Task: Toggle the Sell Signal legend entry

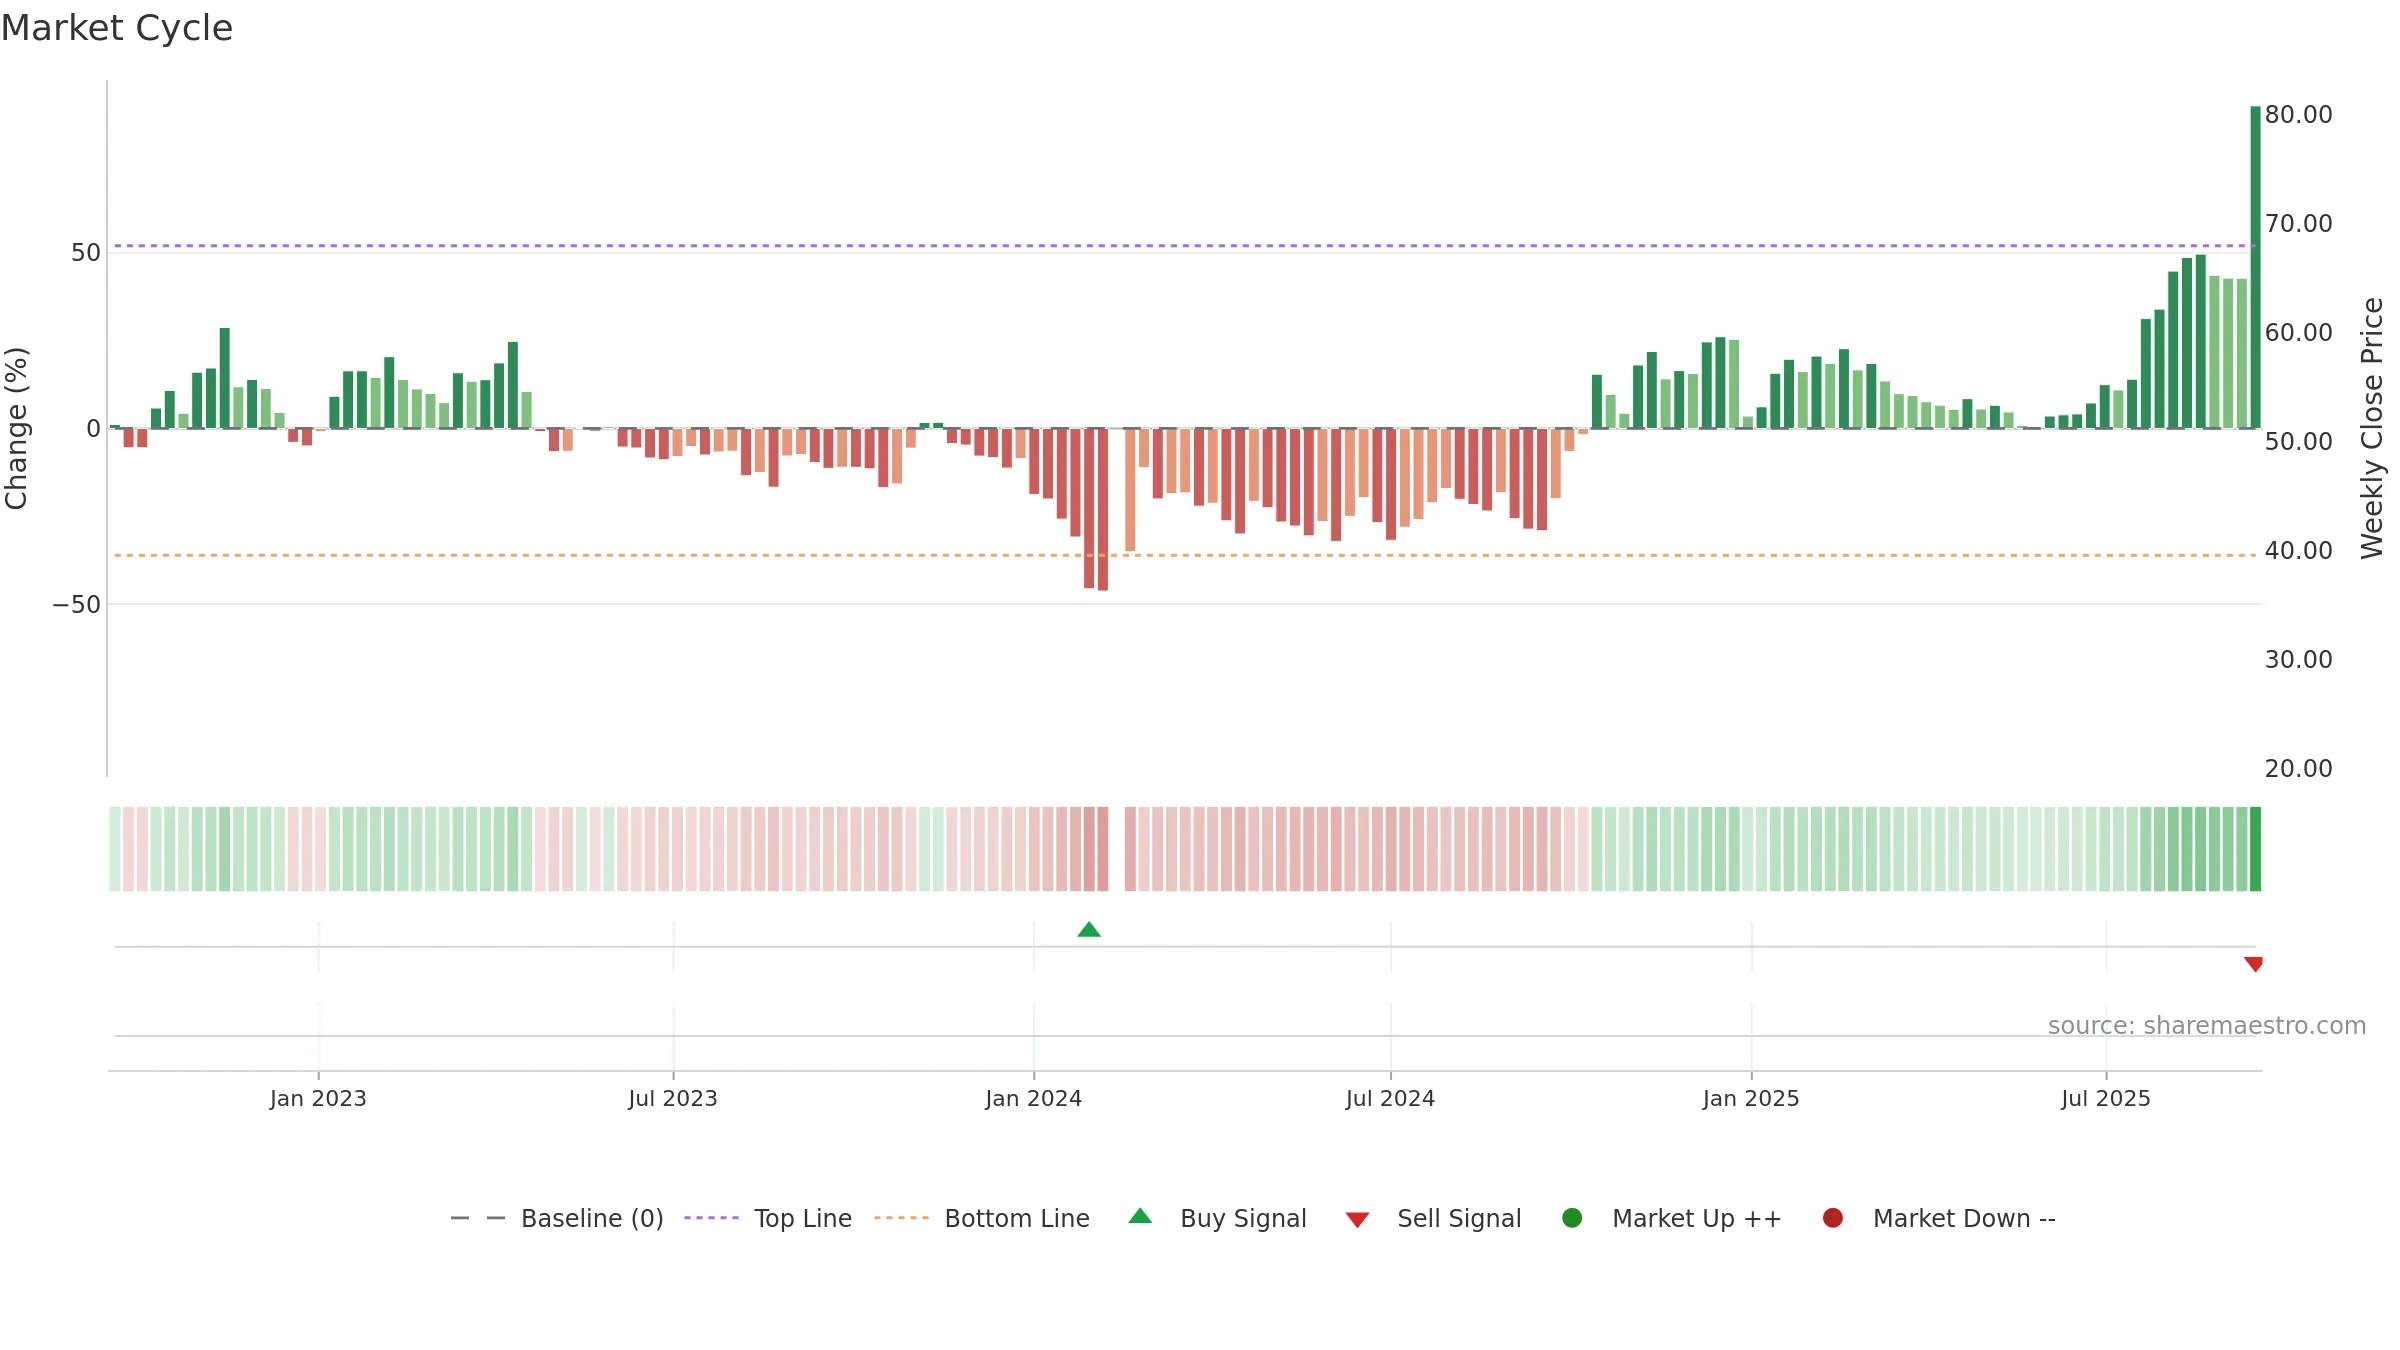Action: pyautogui.click(x=1433, y=1218)
